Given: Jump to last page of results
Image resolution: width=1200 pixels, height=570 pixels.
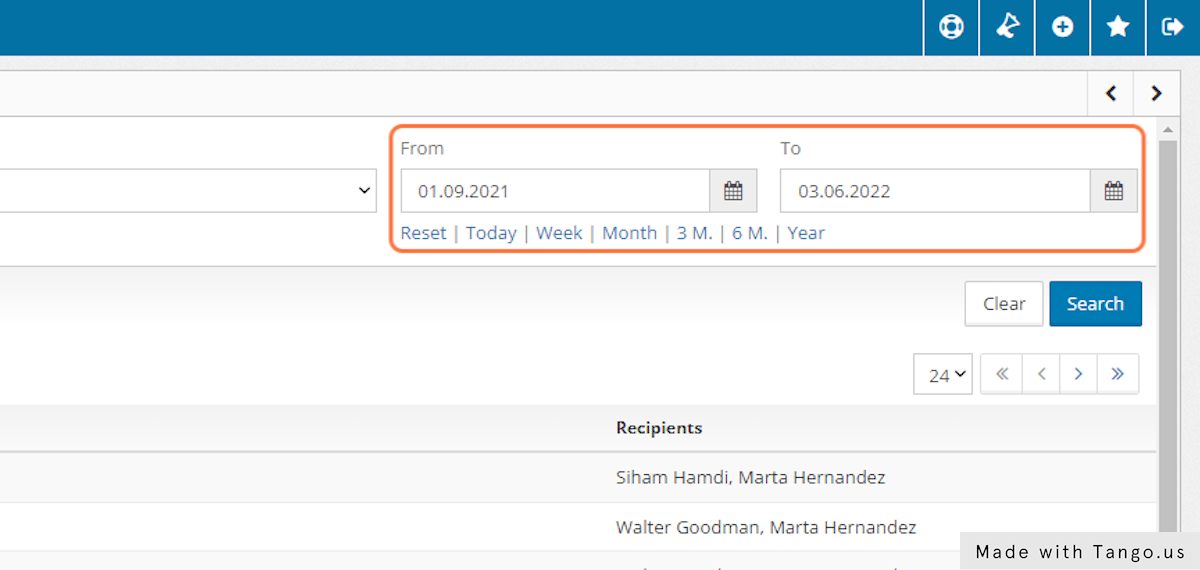Looking at the screenshot, I should 1118,374.
